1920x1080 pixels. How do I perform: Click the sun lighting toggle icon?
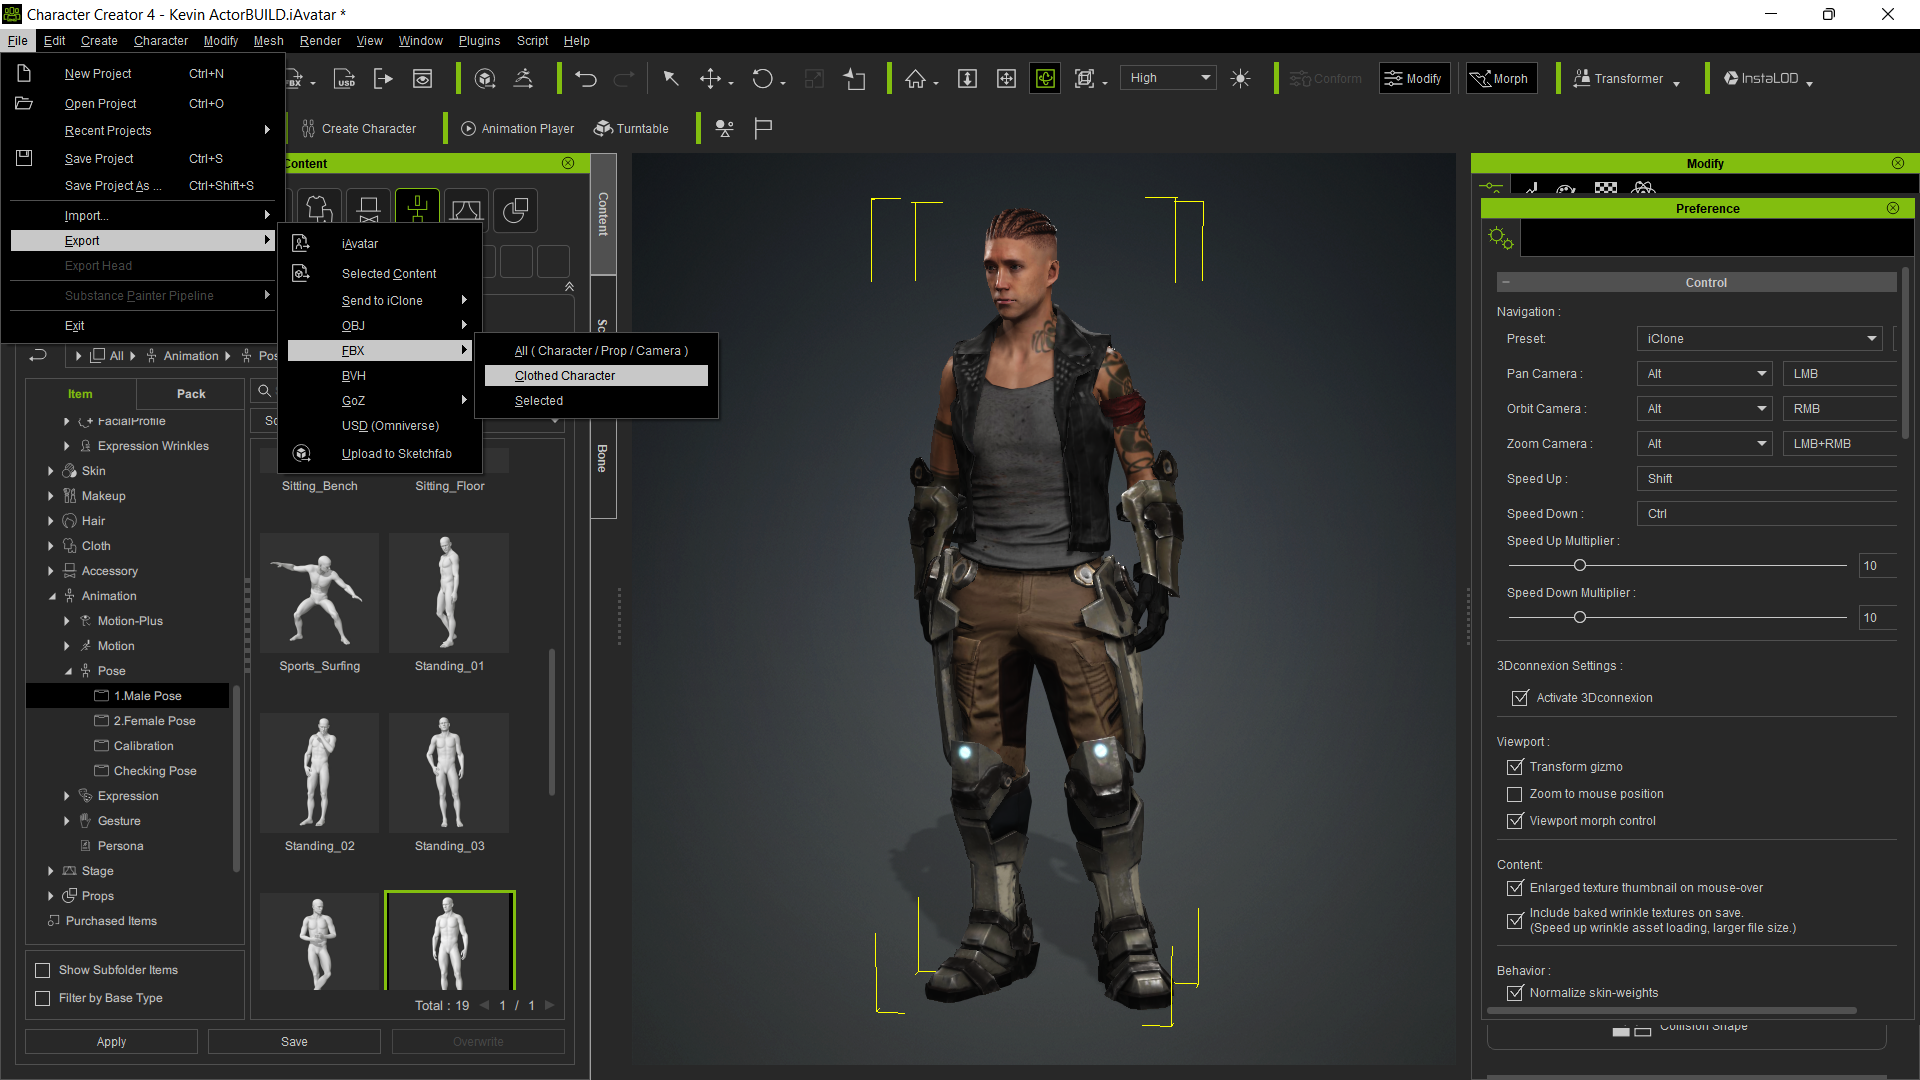pos(1240,79)
